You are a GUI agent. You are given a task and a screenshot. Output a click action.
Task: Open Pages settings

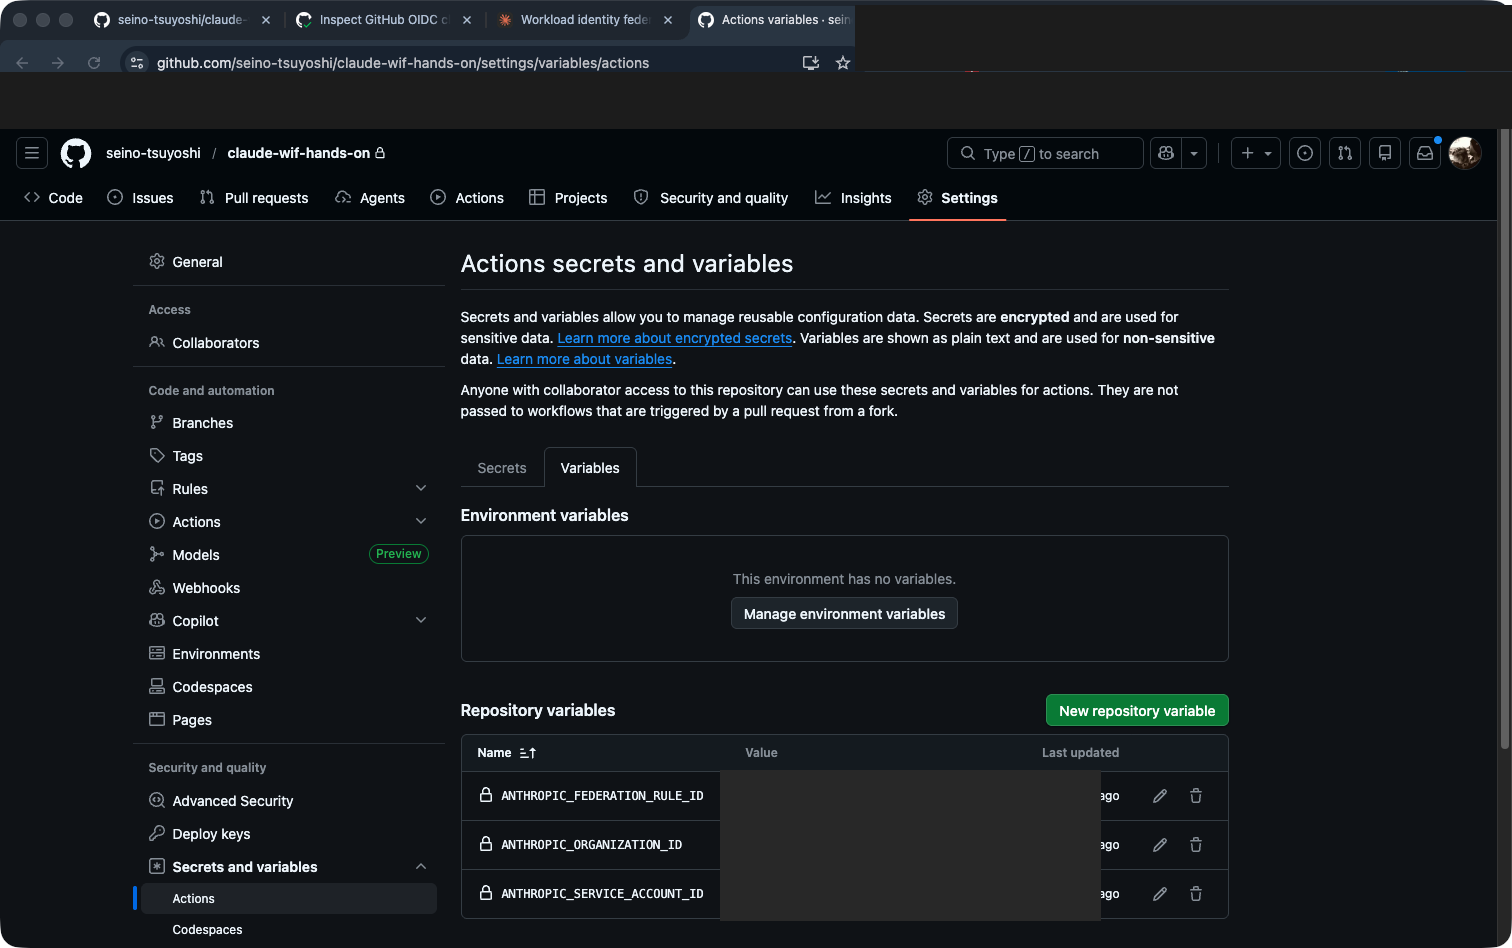(289, 720)
